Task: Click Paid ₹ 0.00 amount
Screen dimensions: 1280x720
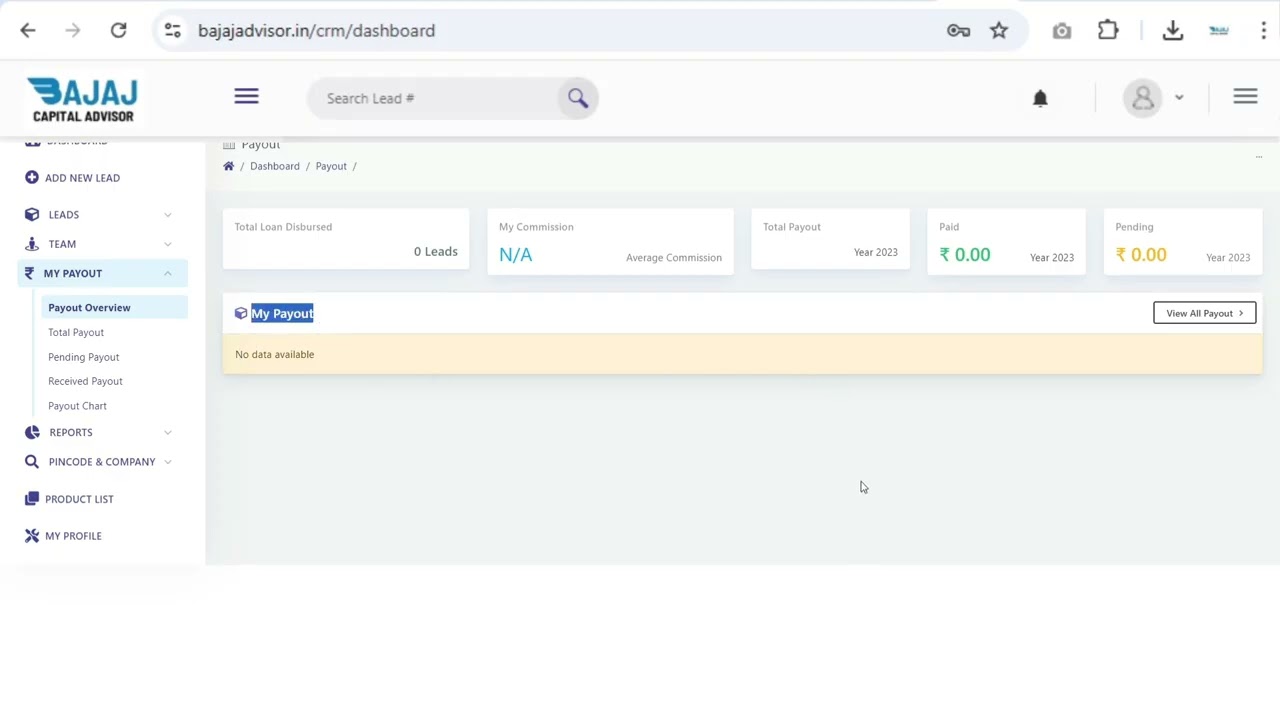Action: point(965,255)
